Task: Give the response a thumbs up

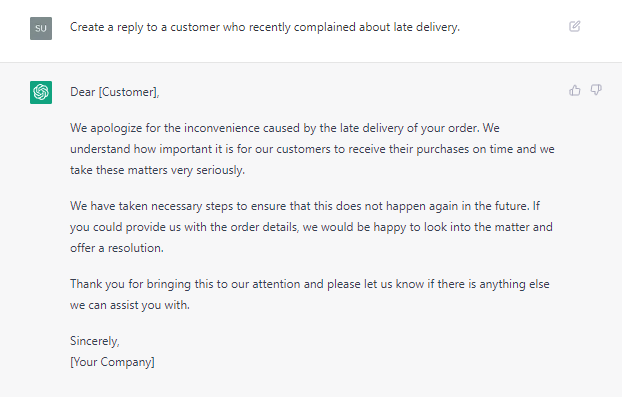Action: 574,90
